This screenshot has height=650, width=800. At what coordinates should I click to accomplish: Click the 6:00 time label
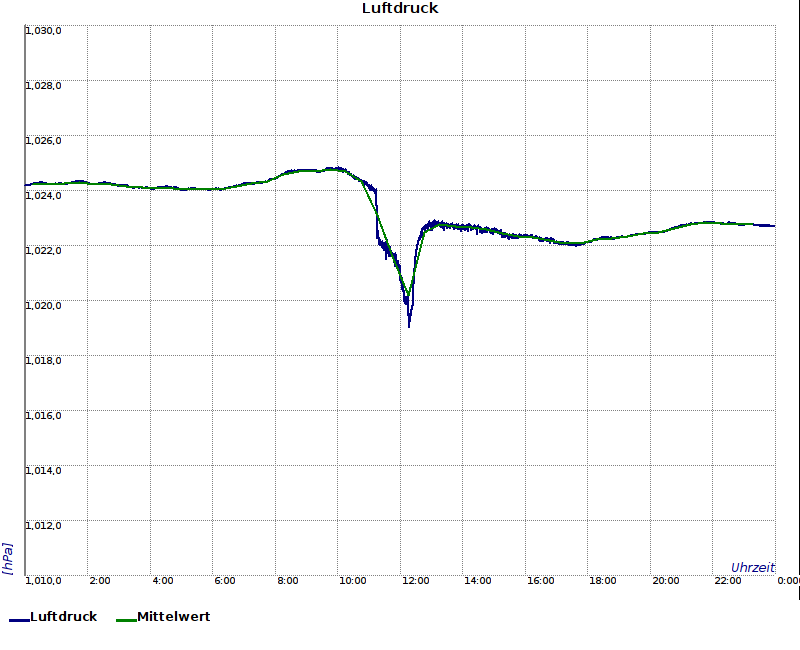pos(225,581)
